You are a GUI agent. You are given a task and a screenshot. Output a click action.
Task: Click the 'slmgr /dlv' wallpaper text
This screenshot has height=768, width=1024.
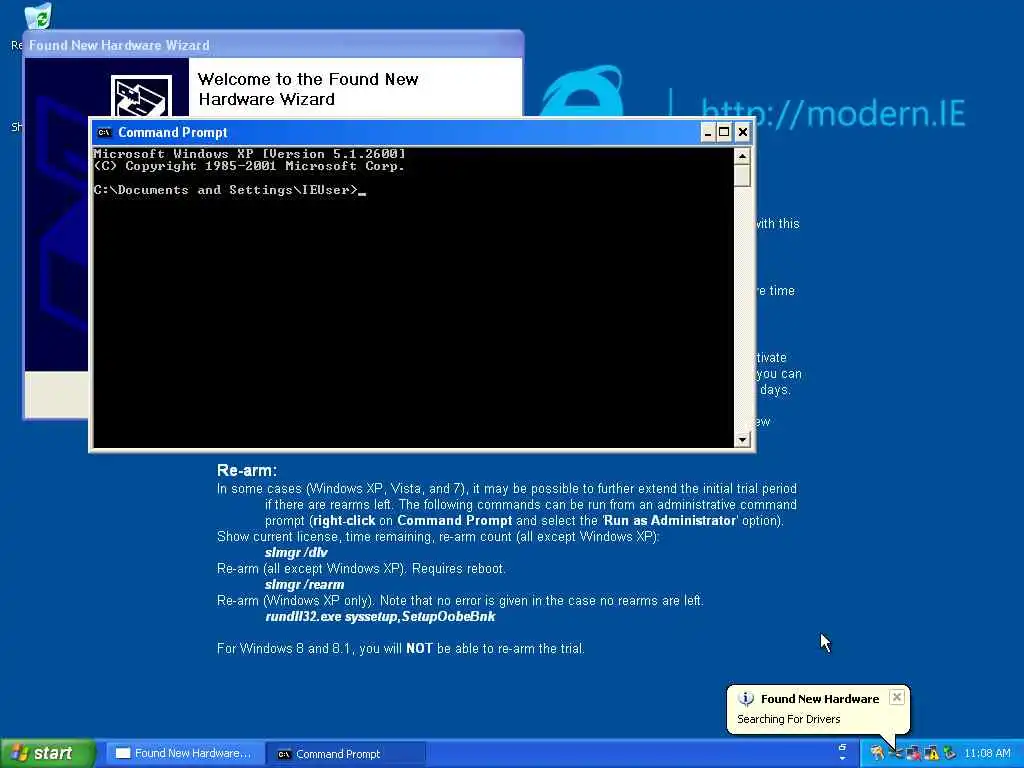(x=296, y=552)
